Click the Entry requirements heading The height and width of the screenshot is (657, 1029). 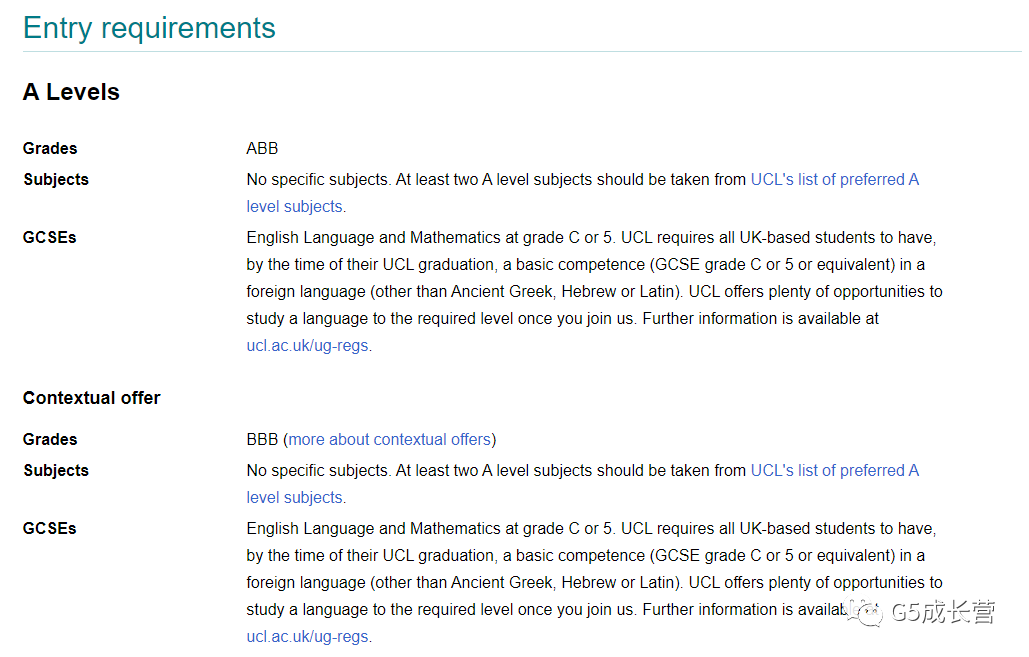tap(149, 28)
